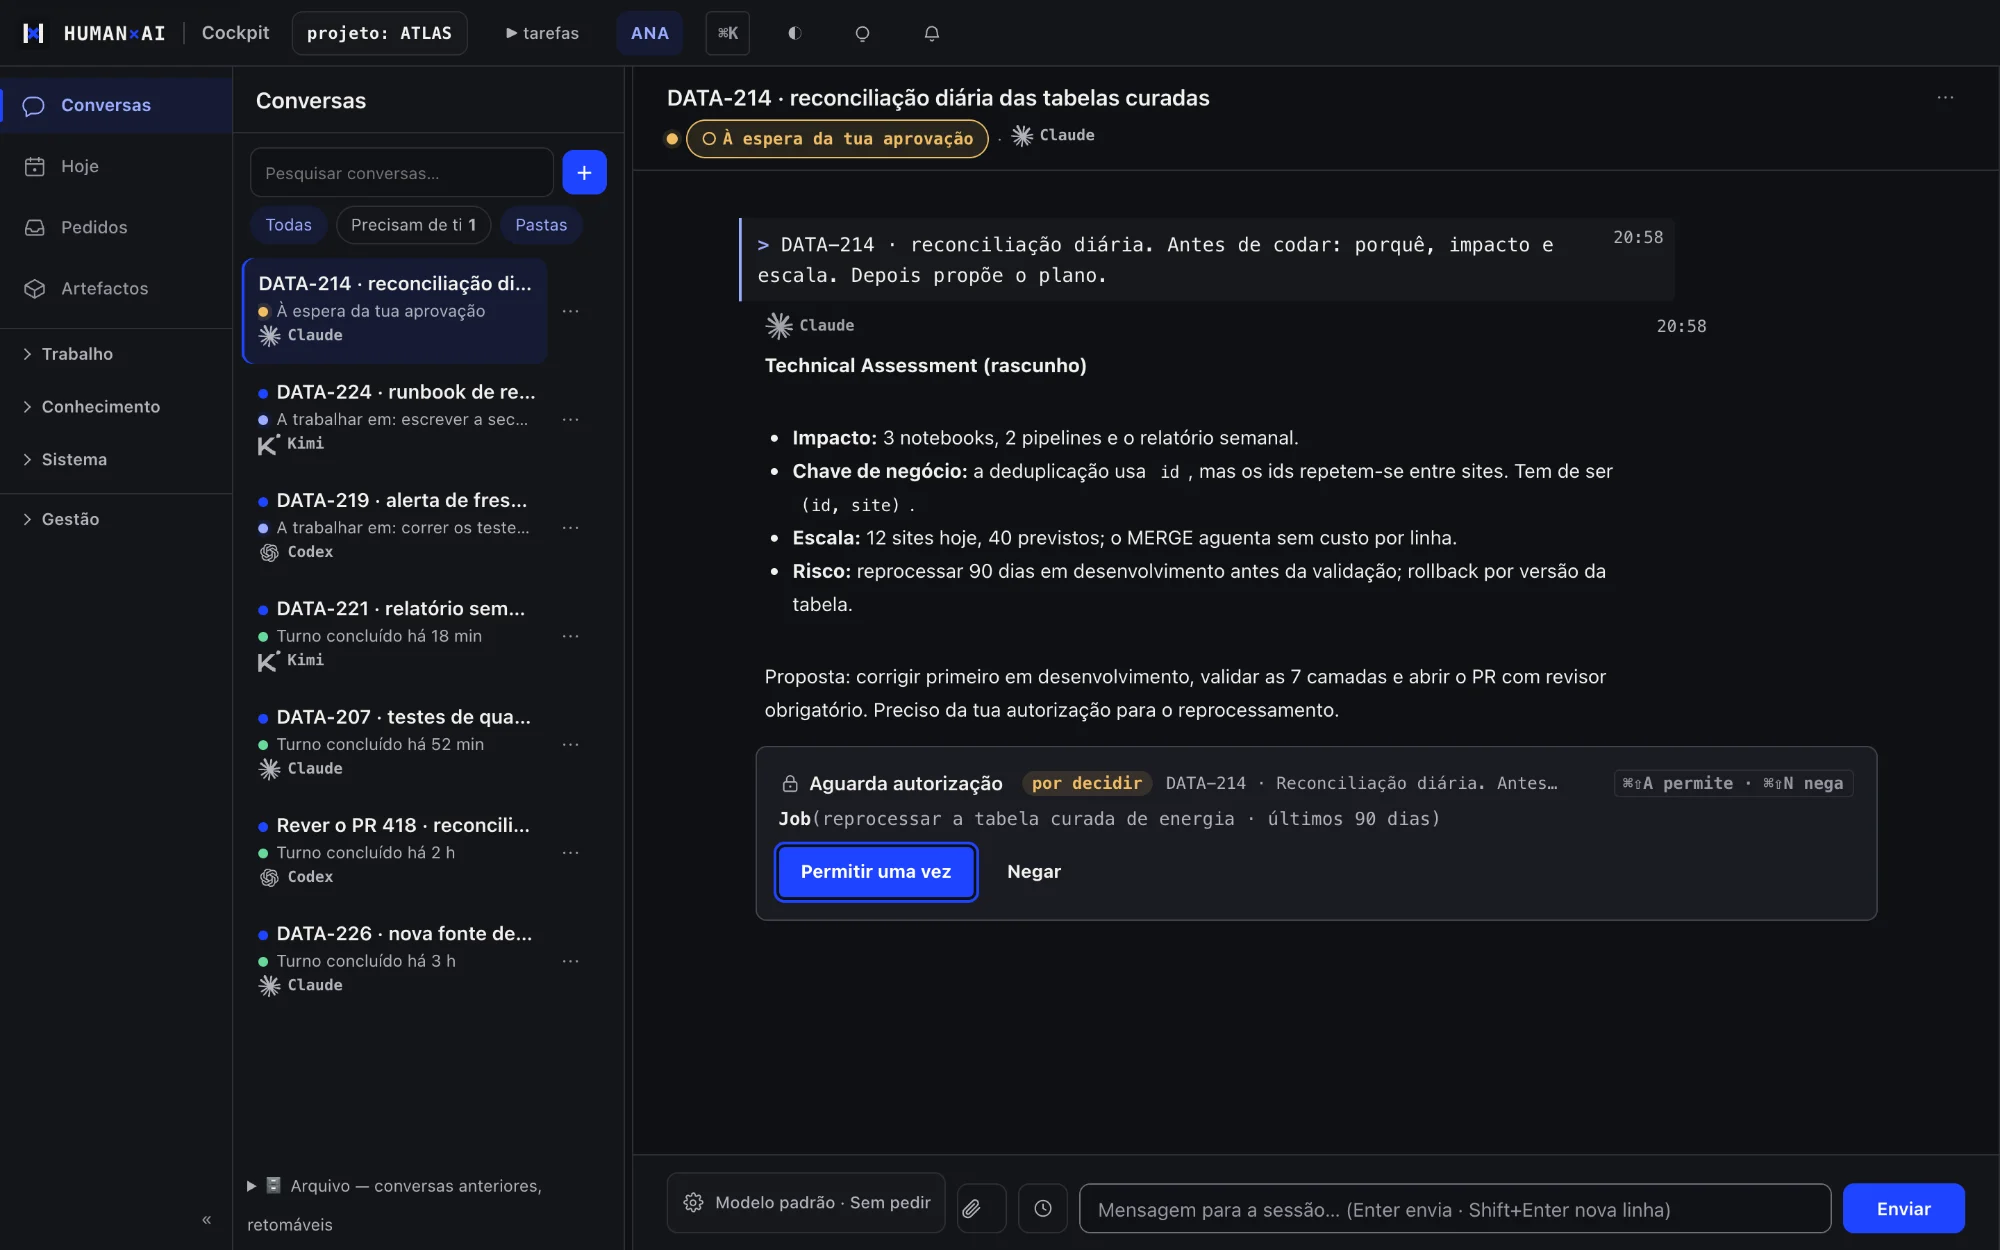This screenshot has width=2000, height=1250.
Task: Open the ⌘K command palette
Action: click(x=728, y=33)
